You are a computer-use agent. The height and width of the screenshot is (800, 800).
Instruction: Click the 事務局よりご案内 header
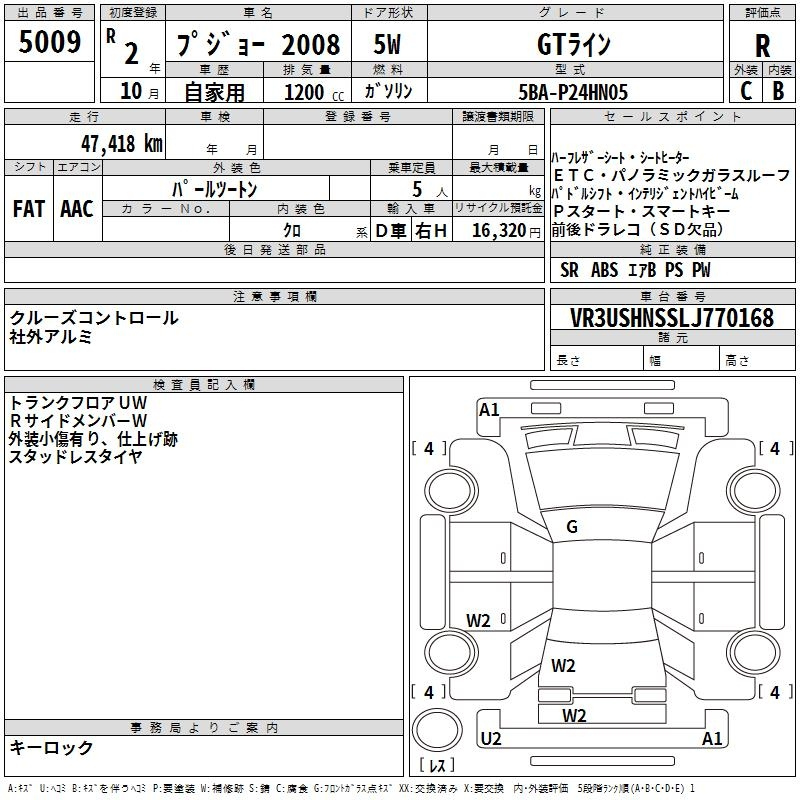point(204,728)
